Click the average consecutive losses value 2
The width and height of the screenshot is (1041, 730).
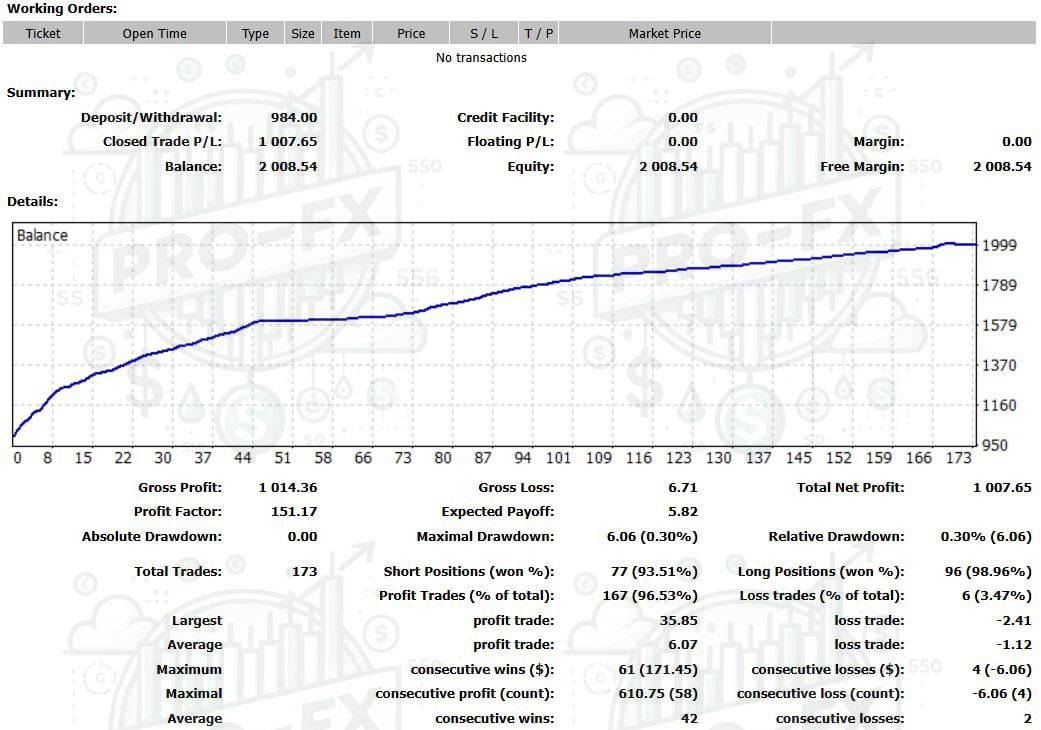(1028, 719)
